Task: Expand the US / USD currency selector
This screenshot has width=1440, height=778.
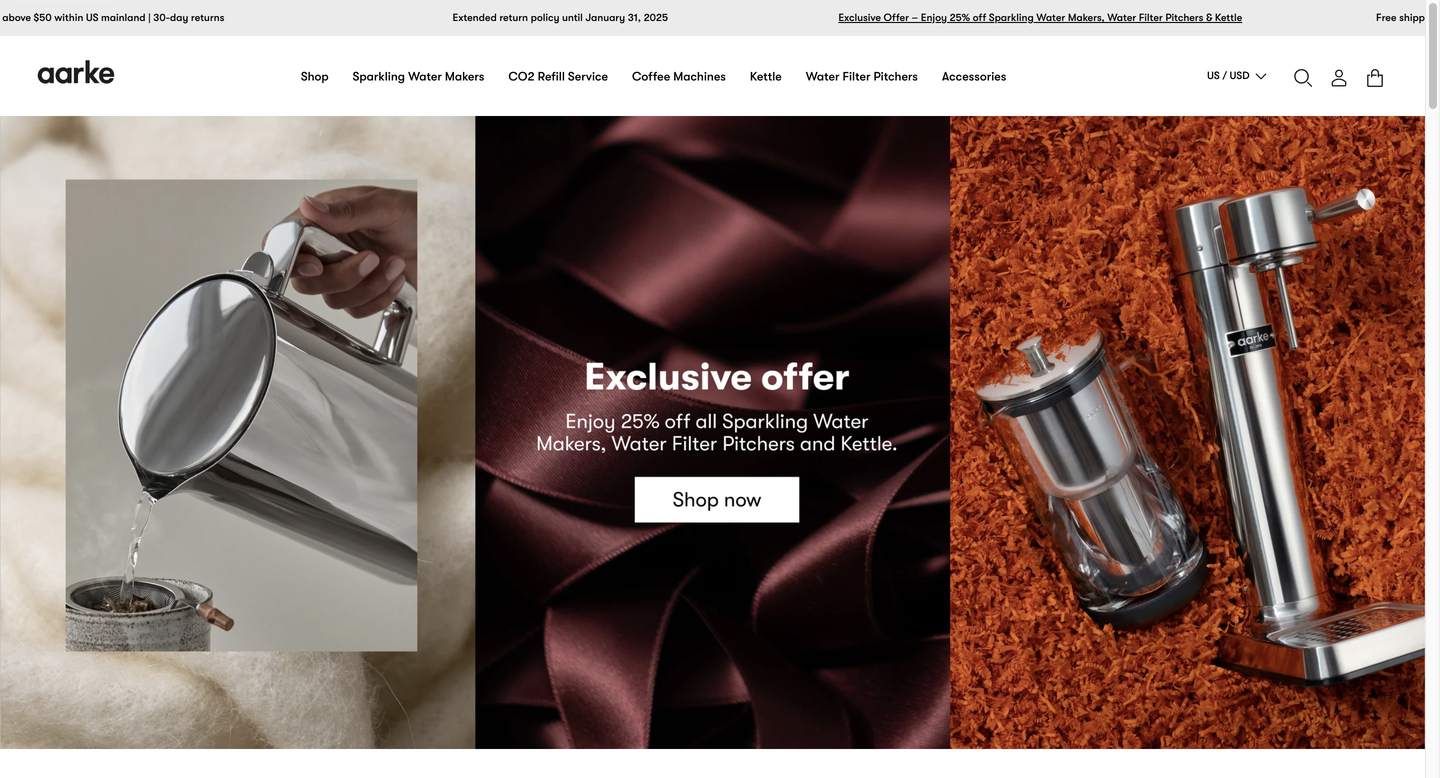Action: (x=1237, y=76)
